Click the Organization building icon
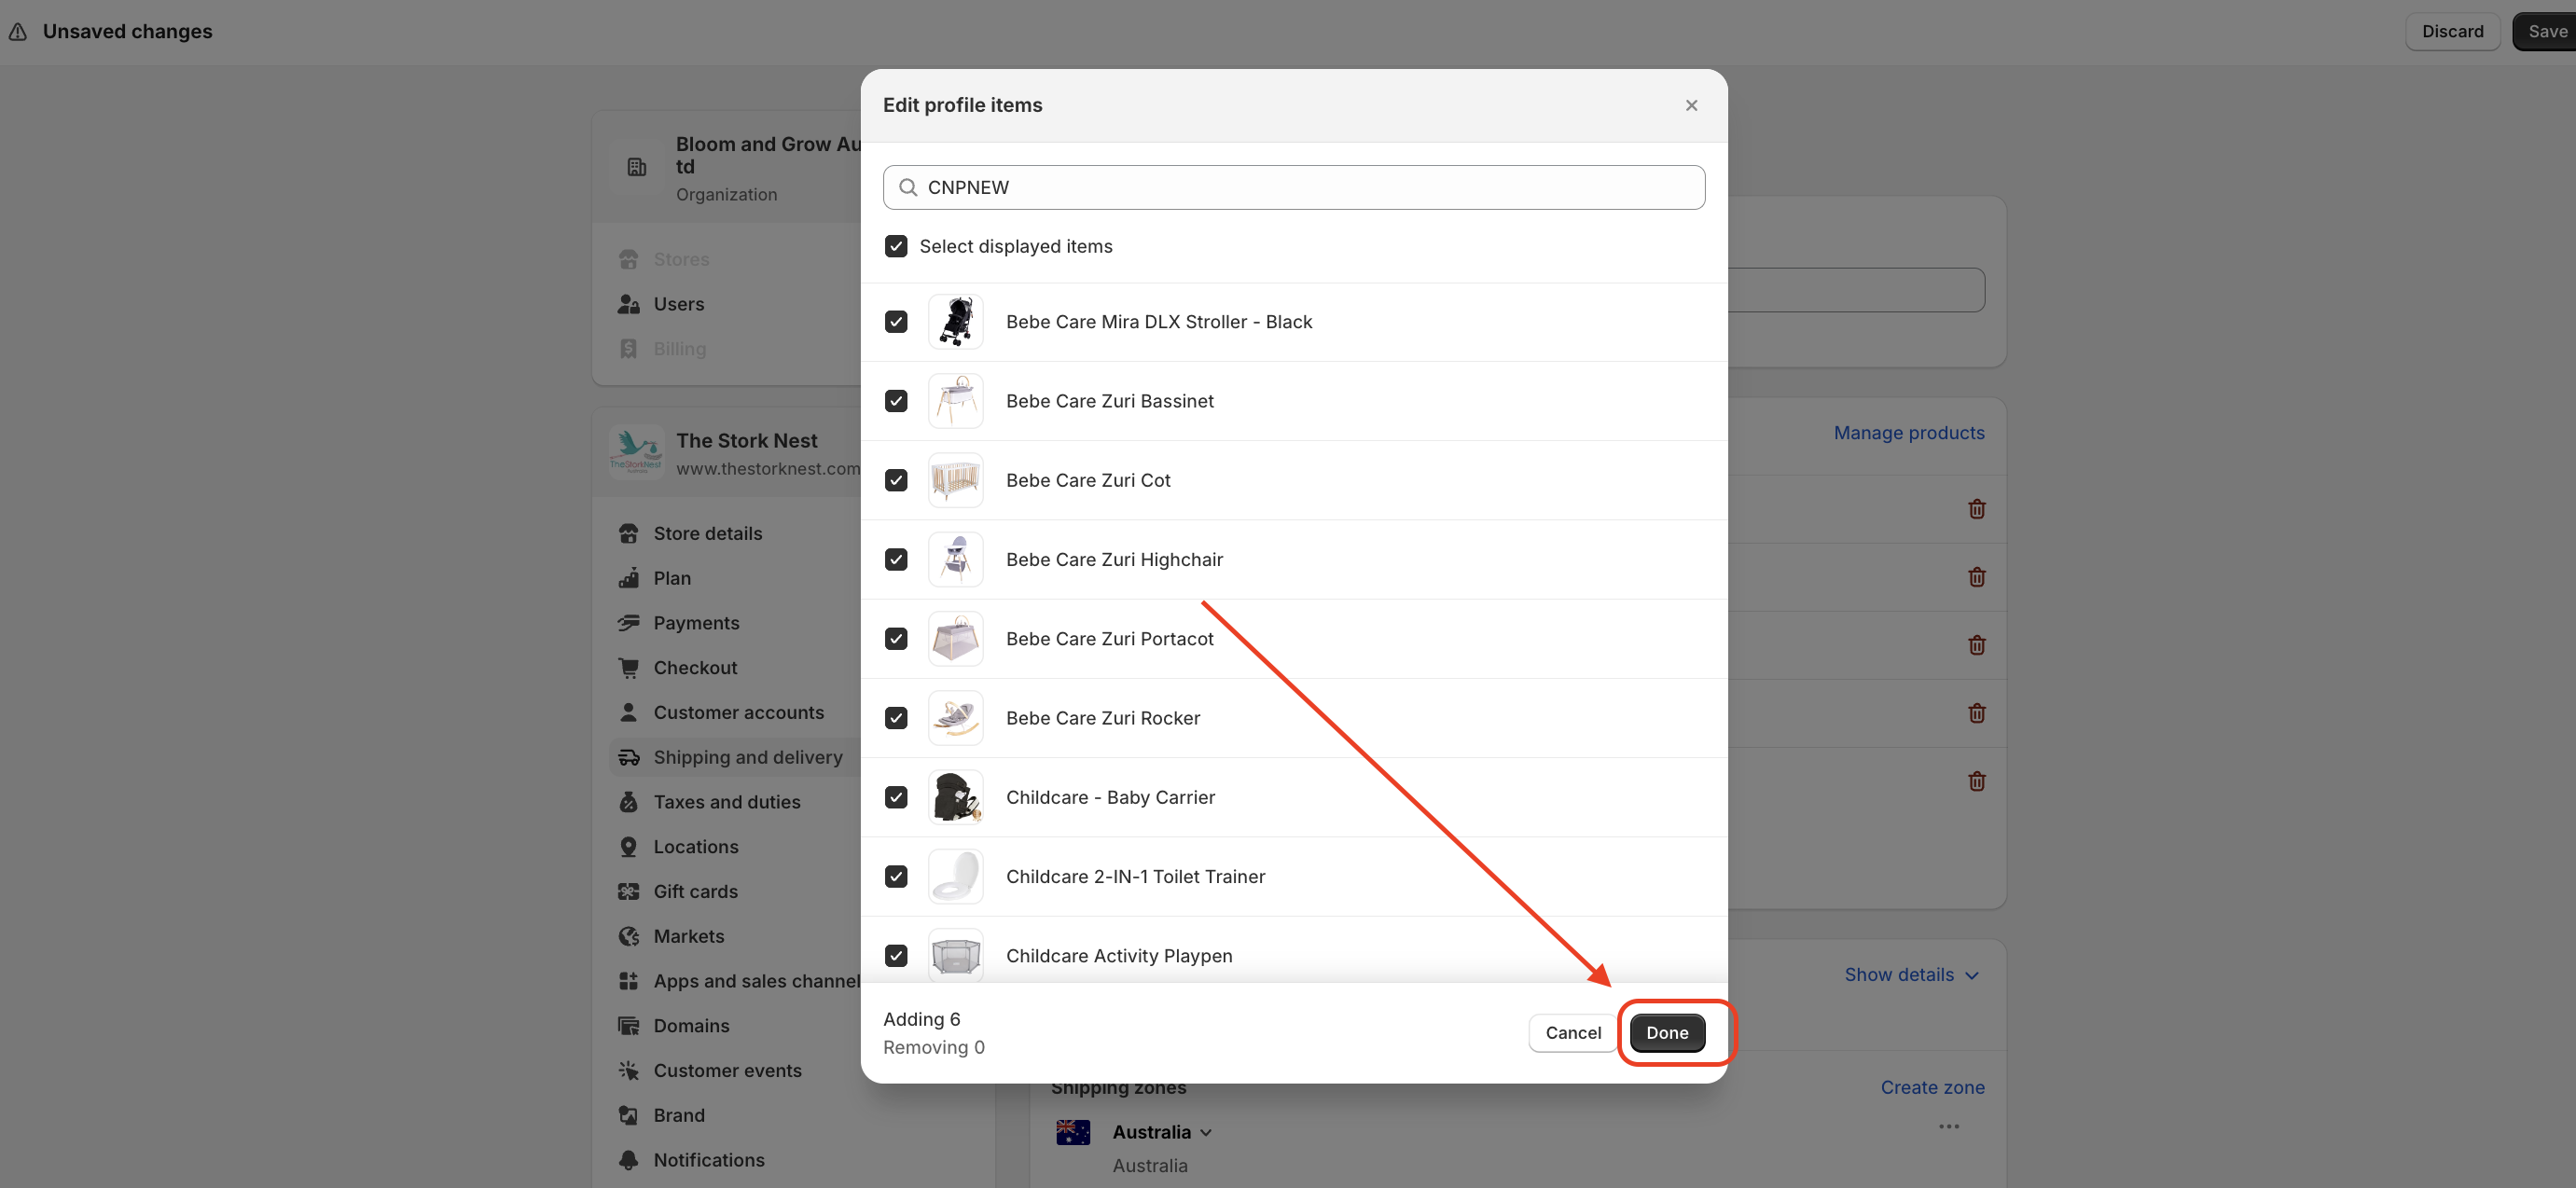Viewport: 2576px width, 1188px height. point(637,167)
